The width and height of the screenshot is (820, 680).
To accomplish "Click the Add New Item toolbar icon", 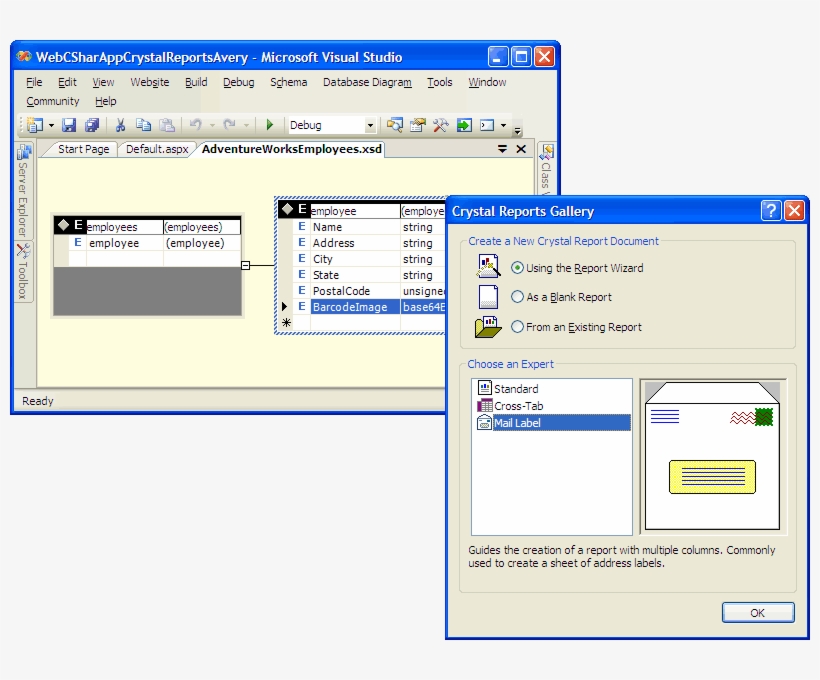I will (35, 125).
